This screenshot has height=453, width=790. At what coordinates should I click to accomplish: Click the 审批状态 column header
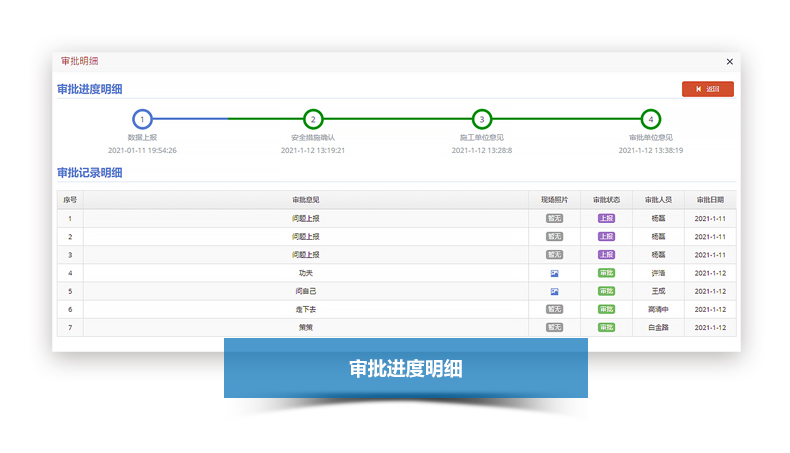point(606,200)
